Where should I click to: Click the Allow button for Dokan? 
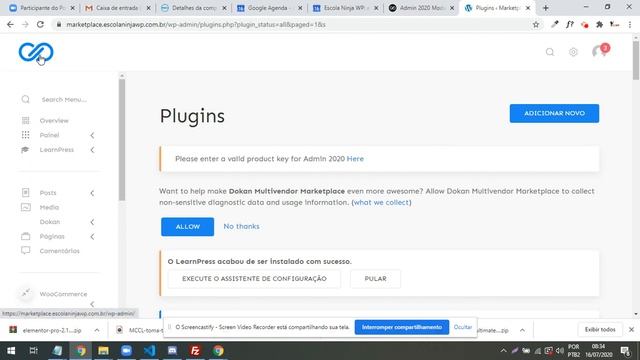tap(187, 227)
